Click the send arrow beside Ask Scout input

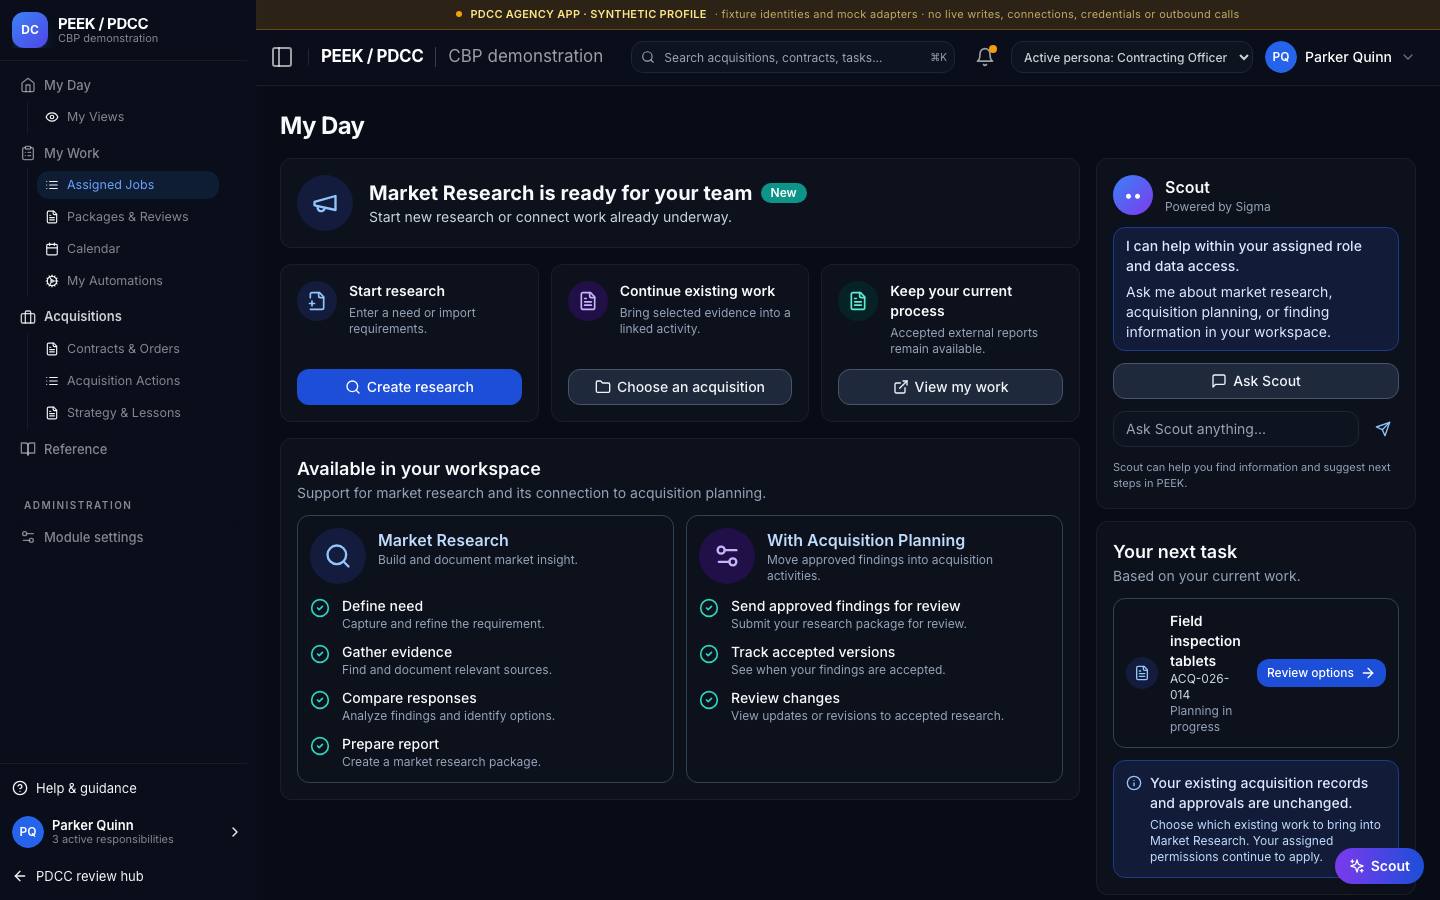(x=1383, y=429)
